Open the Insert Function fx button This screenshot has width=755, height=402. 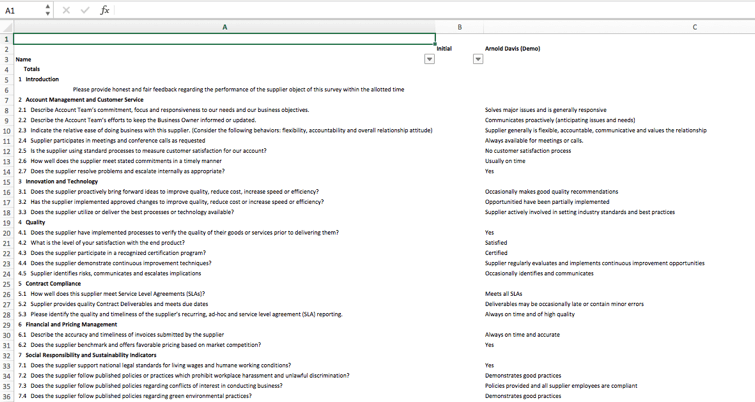(x=104, y=10)
